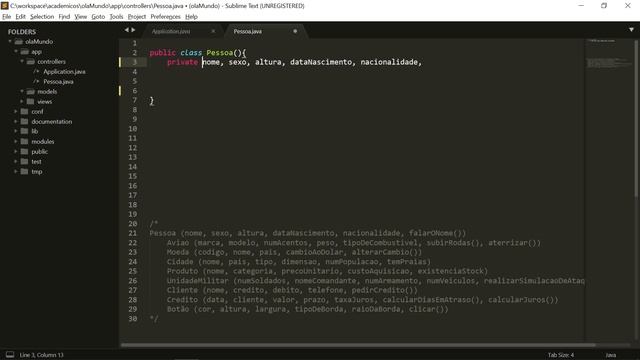Open the Tools menu
640x360 pixels.
116,17
